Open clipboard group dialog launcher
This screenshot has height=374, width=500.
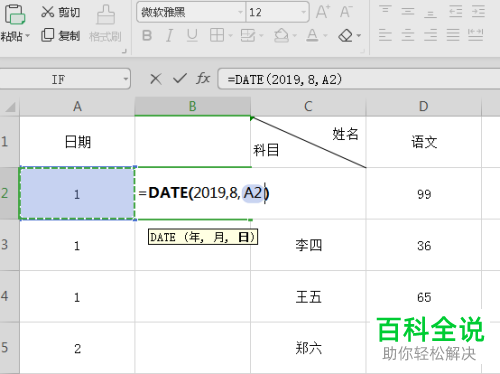click(x=124, y=51)
